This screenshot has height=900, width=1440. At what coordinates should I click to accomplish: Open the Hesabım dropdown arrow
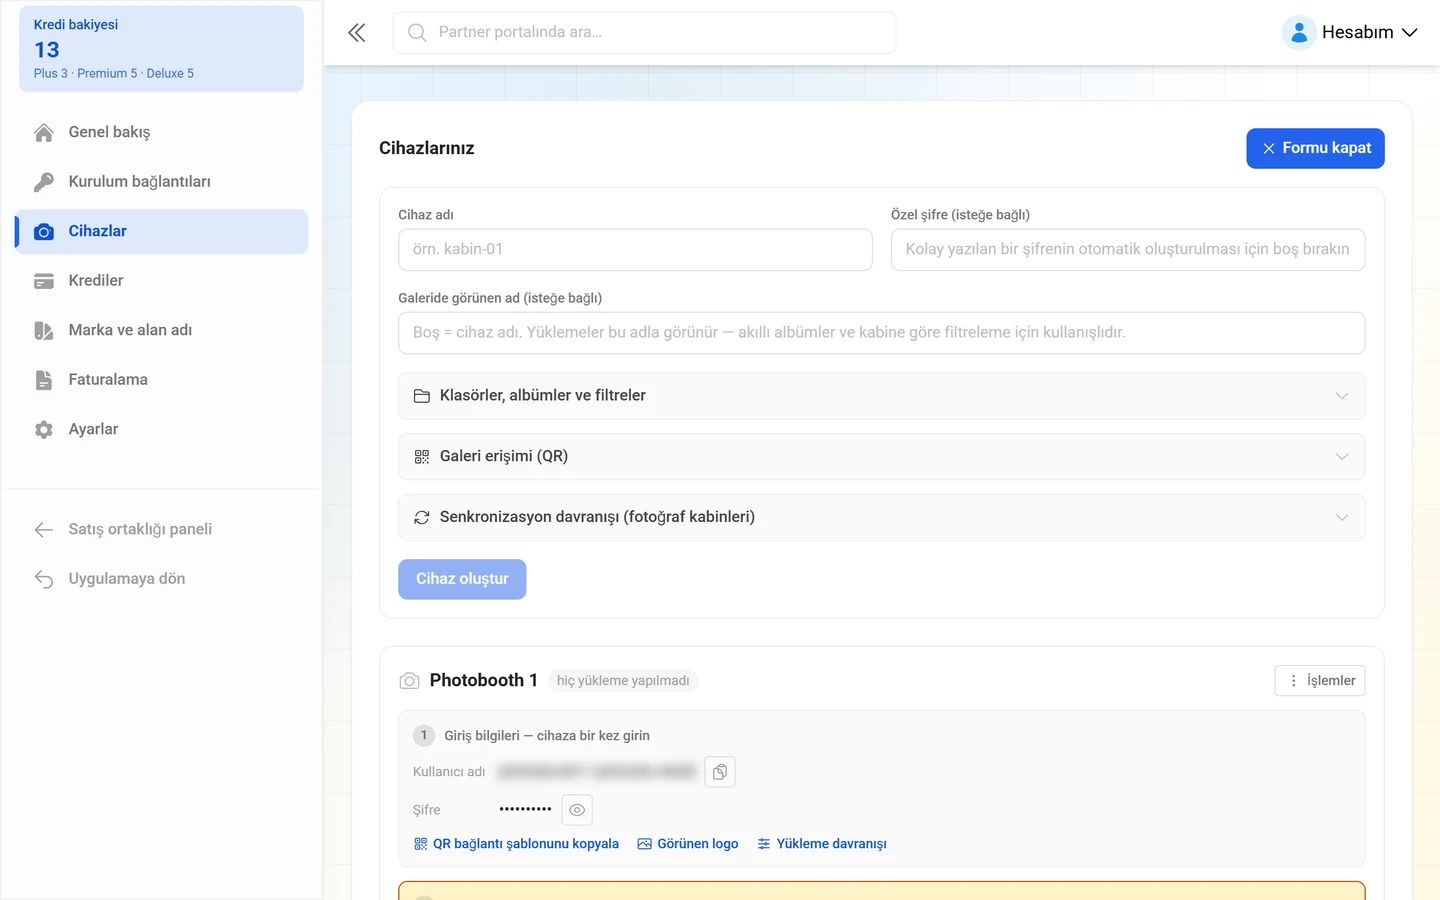click(1409, 33)
